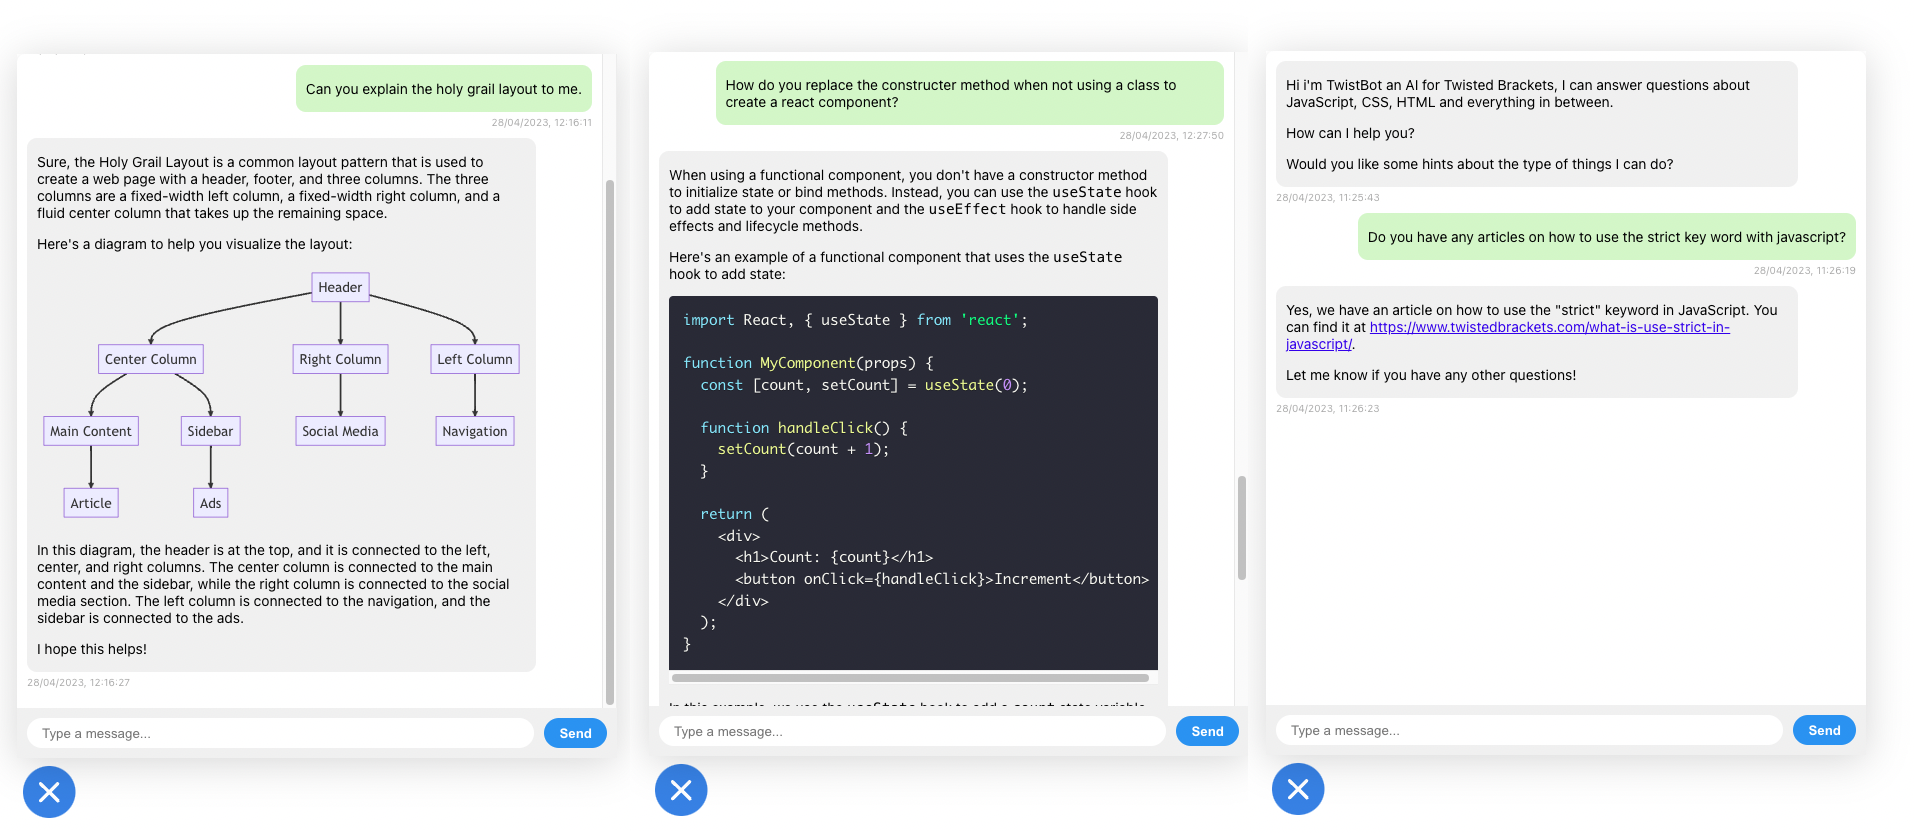The height and width of the screenshot is (833, 1914).
Task: Click the Header node in the diagram
Action: click(340, 287)
